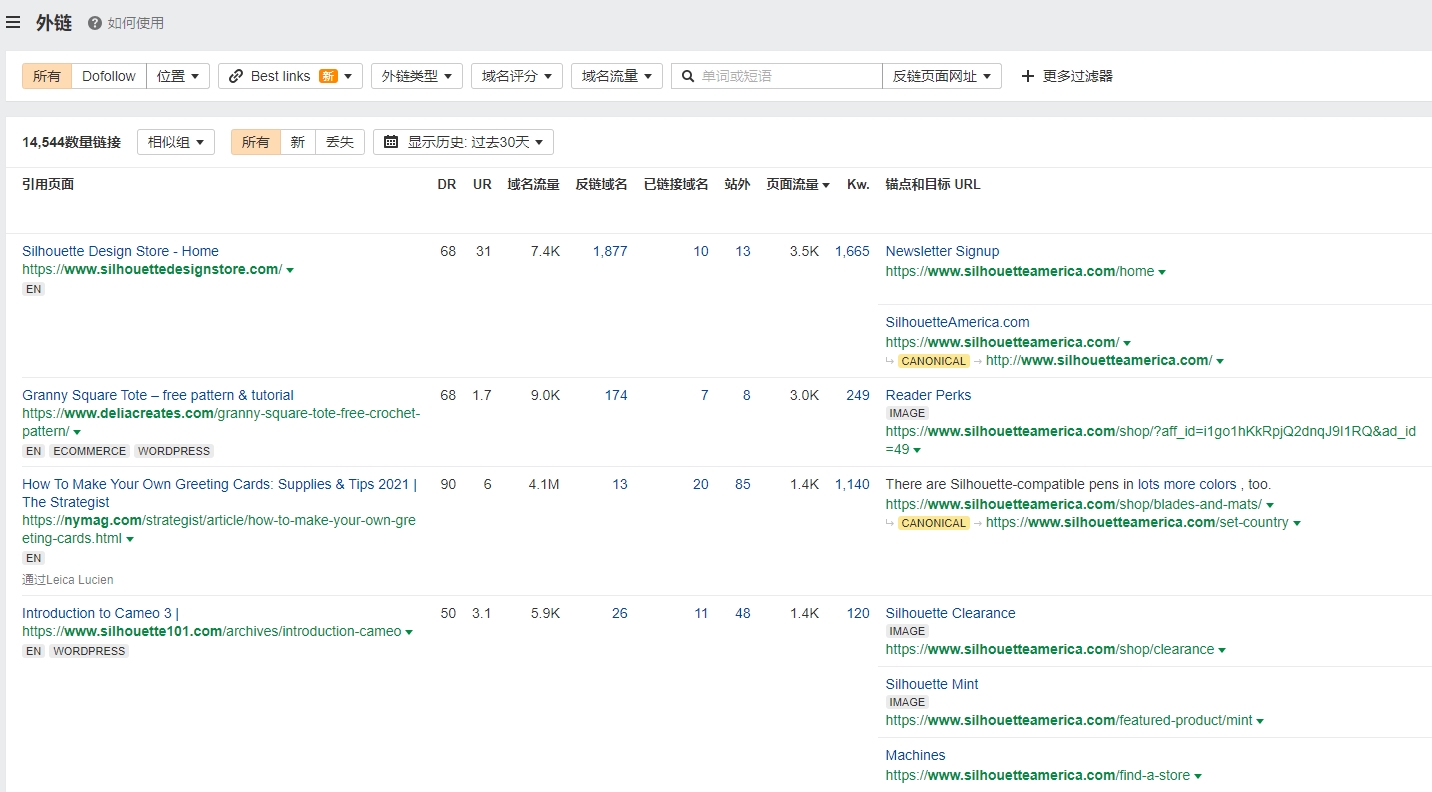Sort by 域名流量 column header
Viewport: 1432px width, 792px height.
coord(533,184)
